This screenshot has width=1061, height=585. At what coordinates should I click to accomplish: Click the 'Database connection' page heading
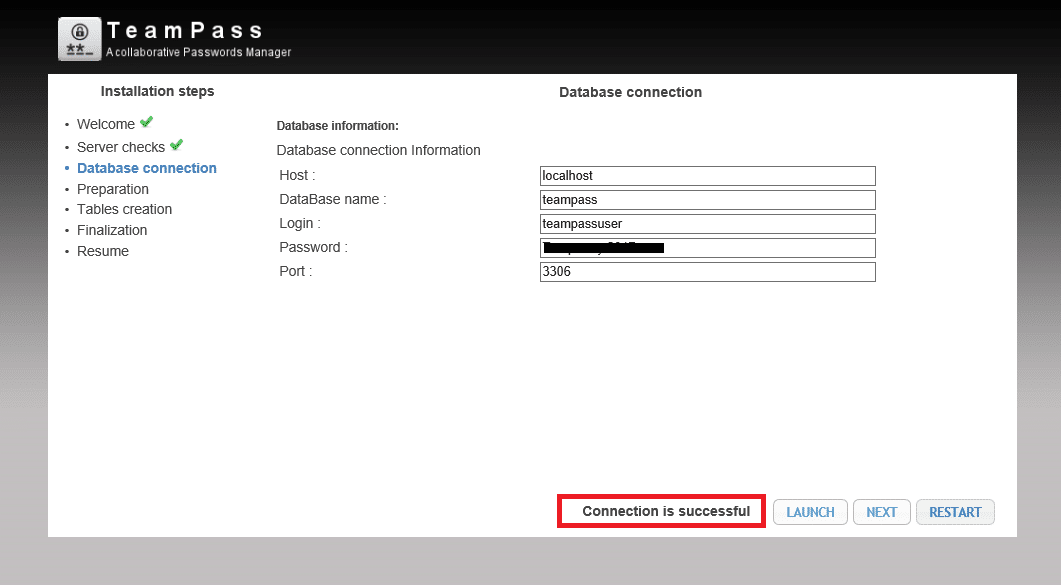tap(630, 93)
